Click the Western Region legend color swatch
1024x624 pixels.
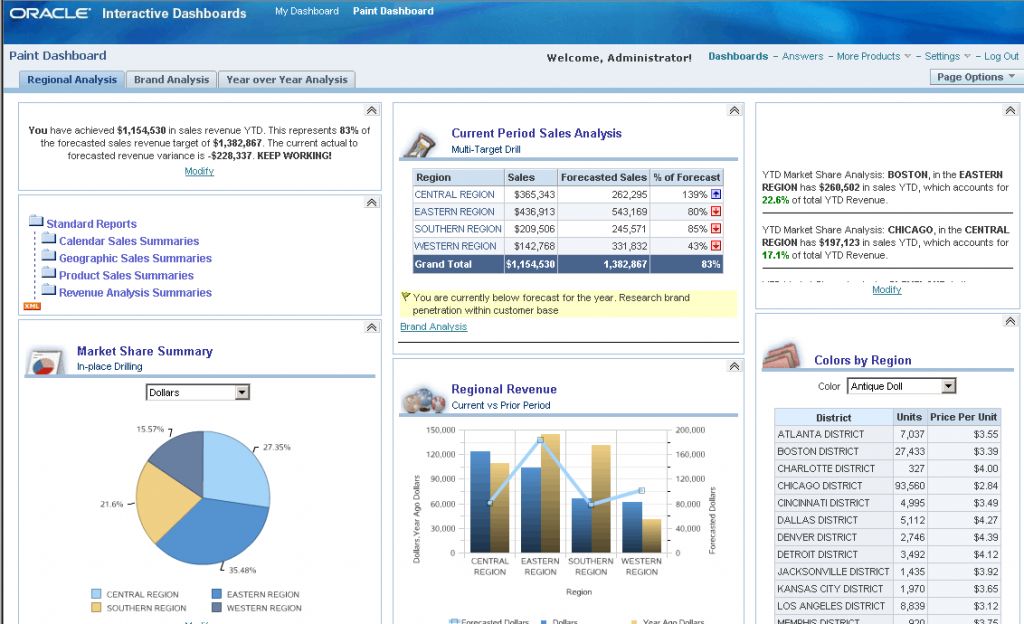[x=217, y=608]
